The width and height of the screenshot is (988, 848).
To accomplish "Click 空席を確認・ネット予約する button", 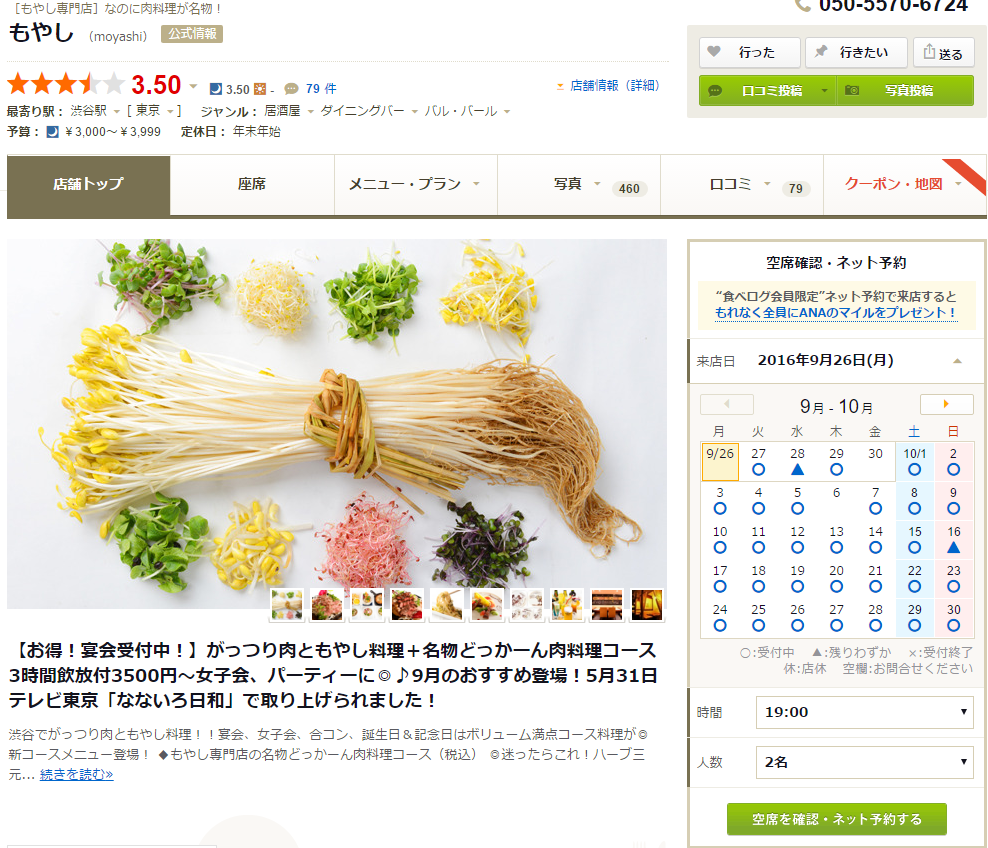I will pos(837,819).
